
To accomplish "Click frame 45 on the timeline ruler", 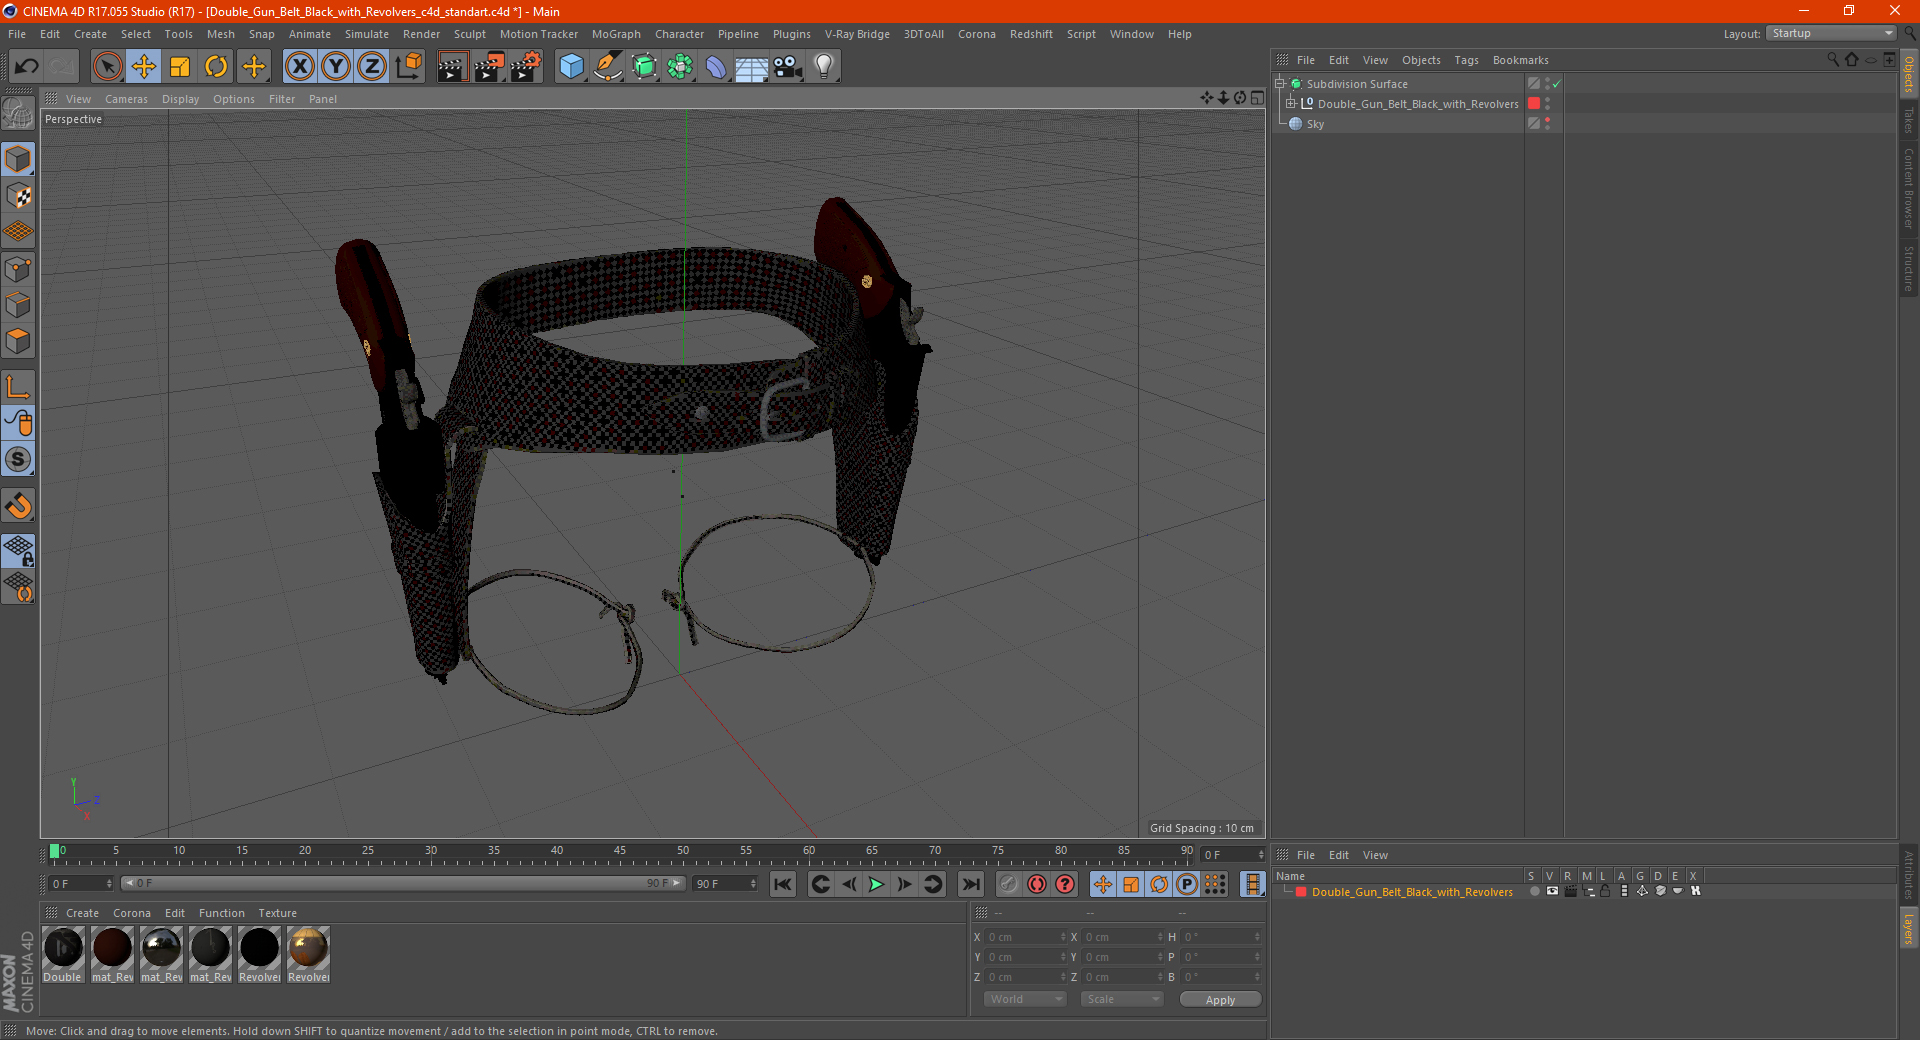I will pyautogui.click(x=620, y=852).
